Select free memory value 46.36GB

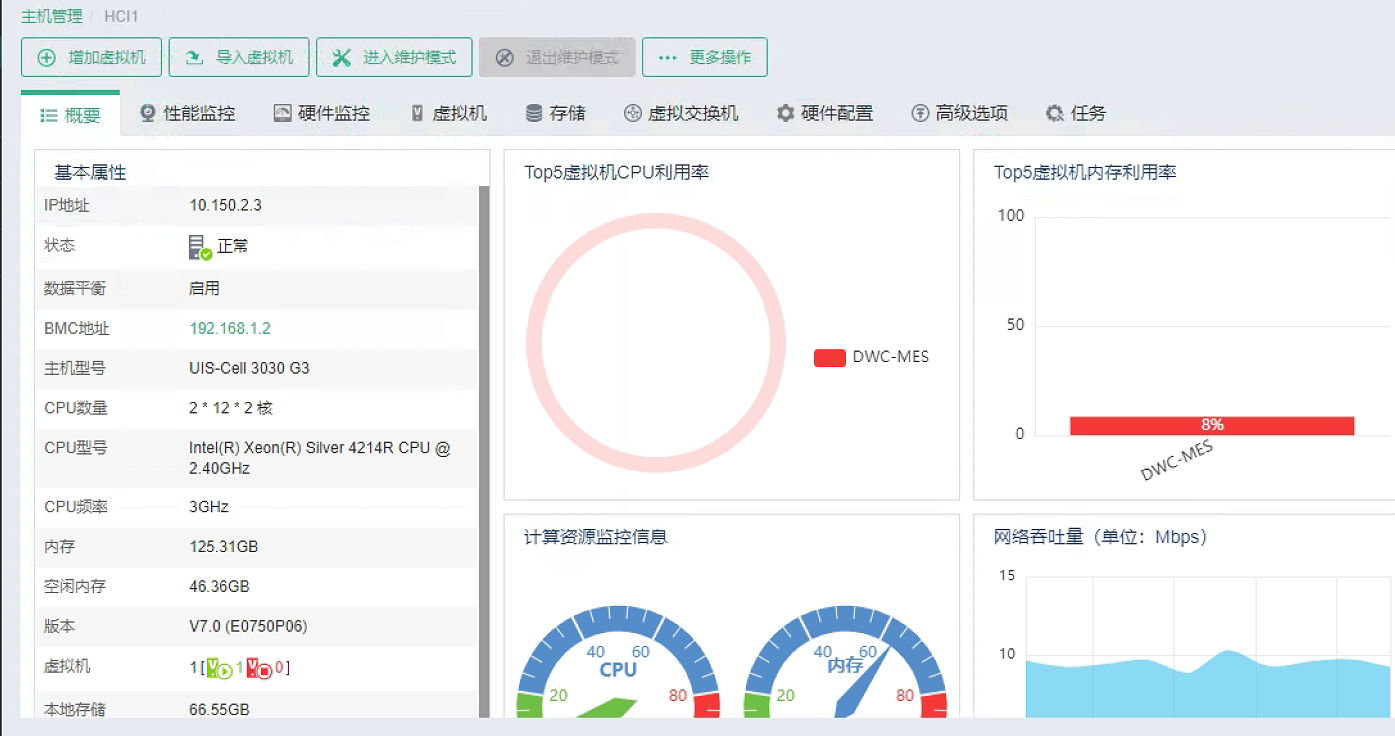click(219, 586)
